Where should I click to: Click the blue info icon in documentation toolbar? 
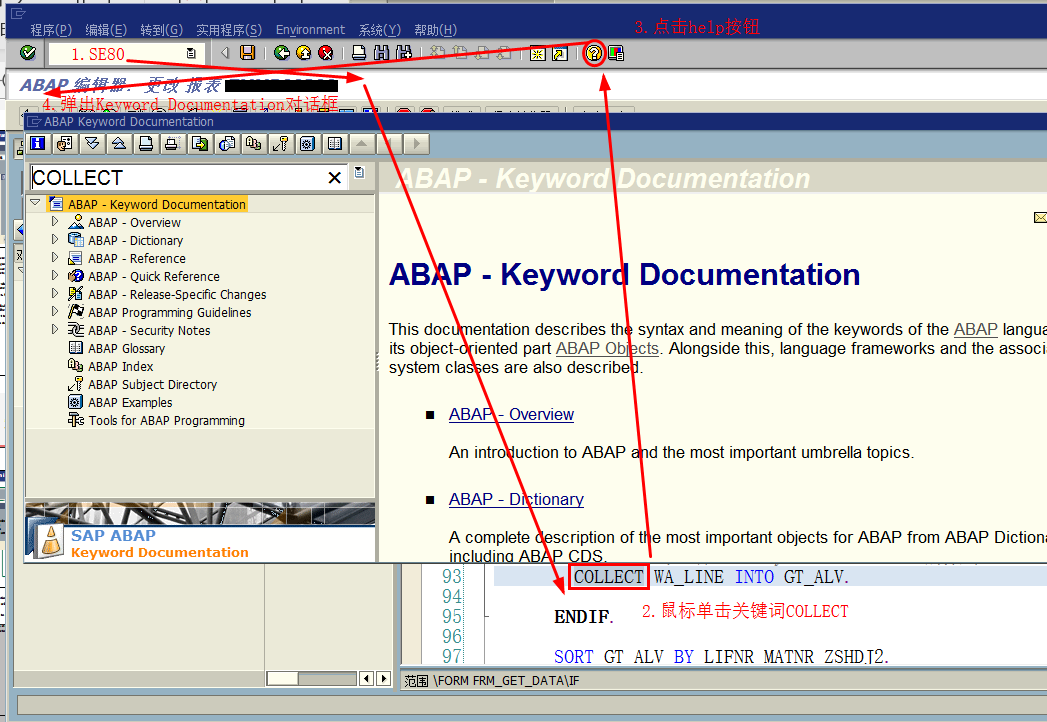click(x=38, y=144)
